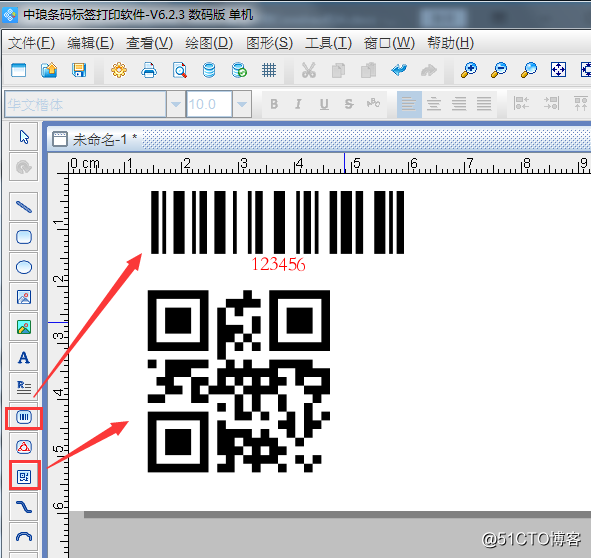Select the curve drawing tool
Image resolution: width=591 pixels, height=558 pixels.
pyautogui.click(x=24, y=507)
